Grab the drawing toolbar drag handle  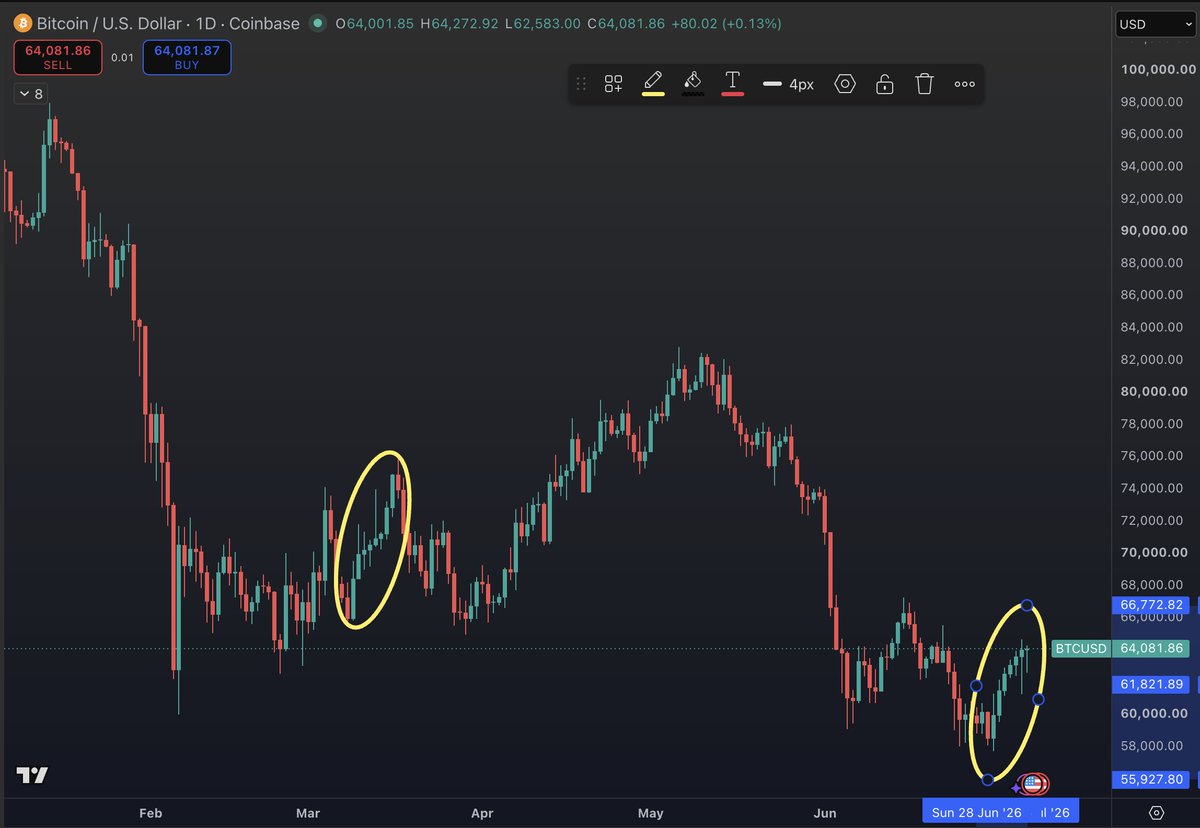581,84
